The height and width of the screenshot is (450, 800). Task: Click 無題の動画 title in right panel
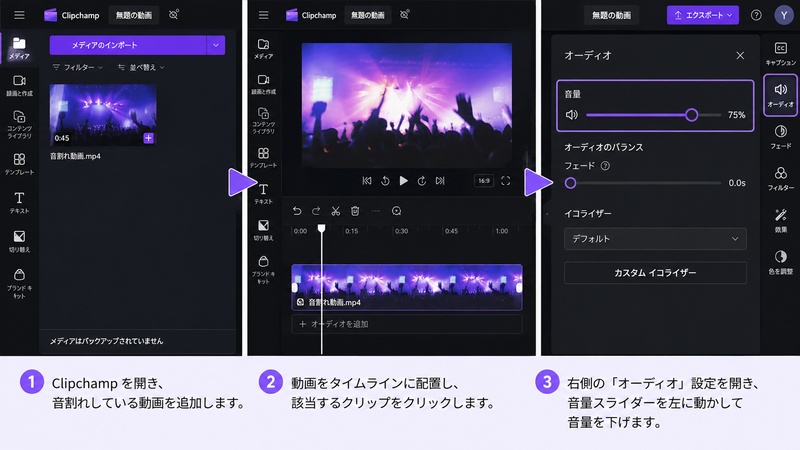pyautogui.click(x=611, y=15)
